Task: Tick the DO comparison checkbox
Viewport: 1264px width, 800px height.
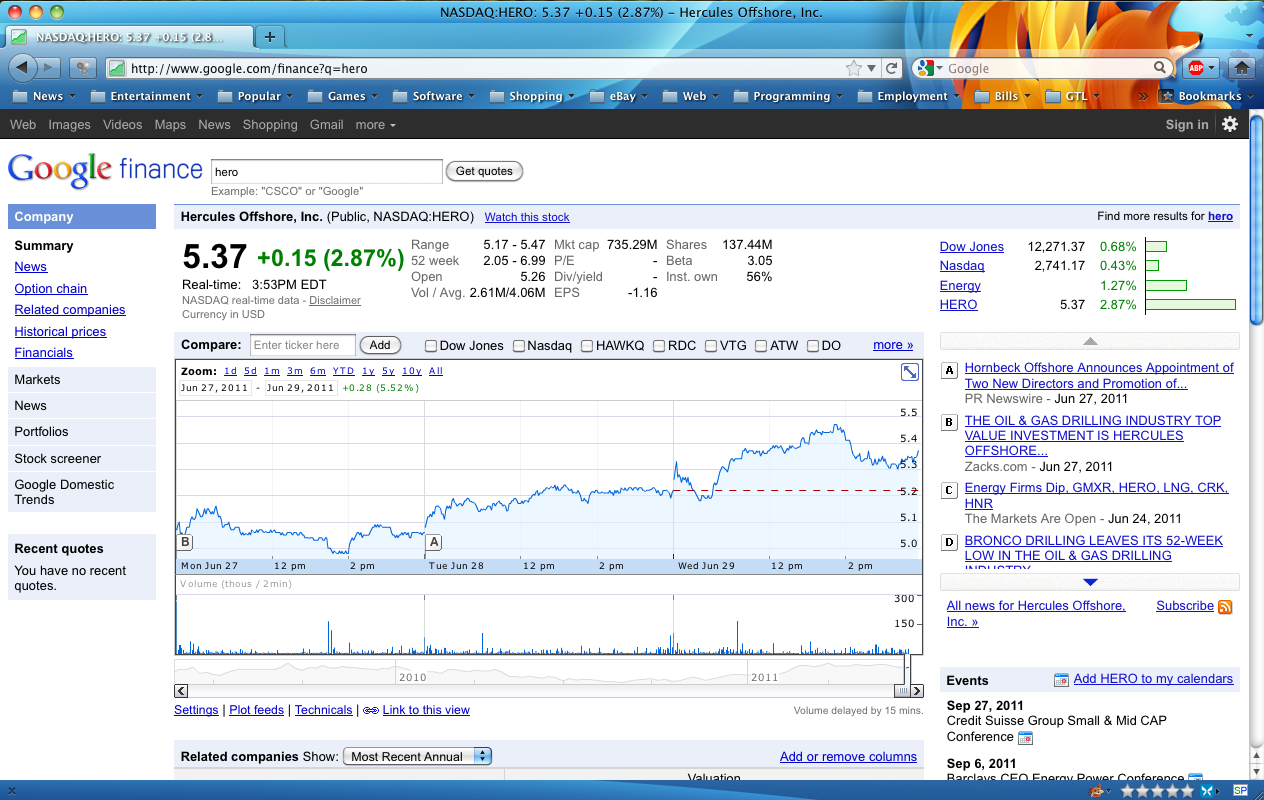Action: pyautogui.click(x=813, y=346)
